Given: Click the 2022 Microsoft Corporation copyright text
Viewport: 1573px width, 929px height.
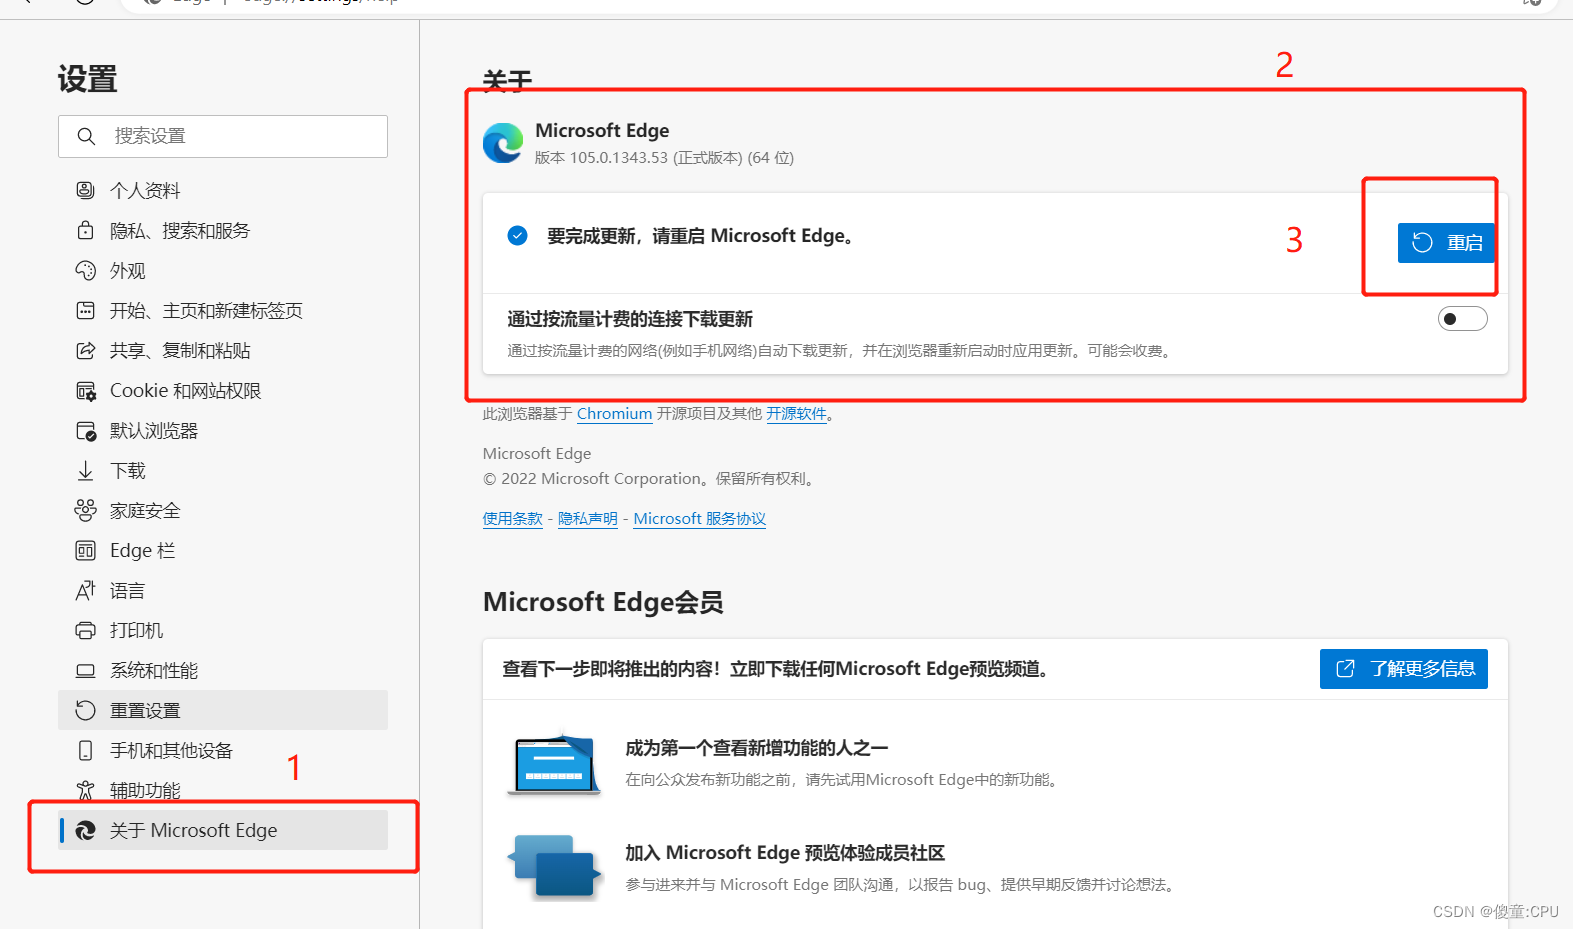Looking at the screenshot, I should pyautogui.click(x=649, y=479).
